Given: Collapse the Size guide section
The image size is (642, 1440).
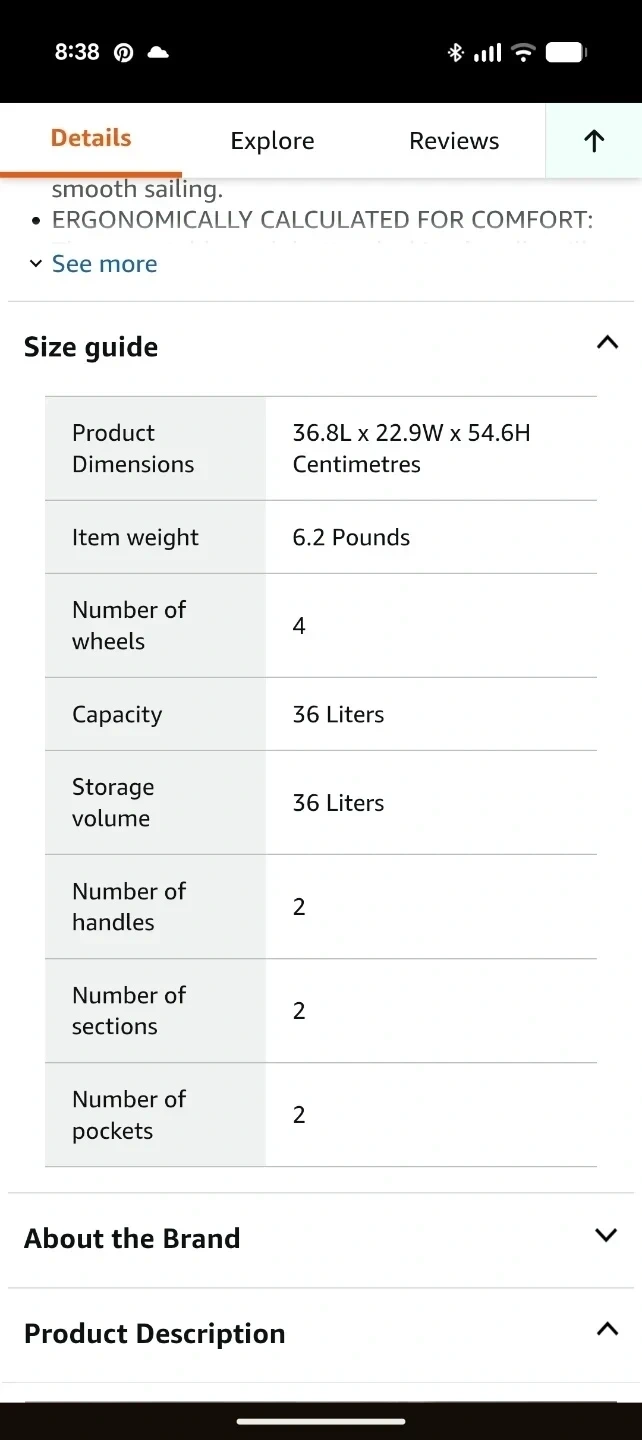Looking at the screenshot, I should [606, 343].
